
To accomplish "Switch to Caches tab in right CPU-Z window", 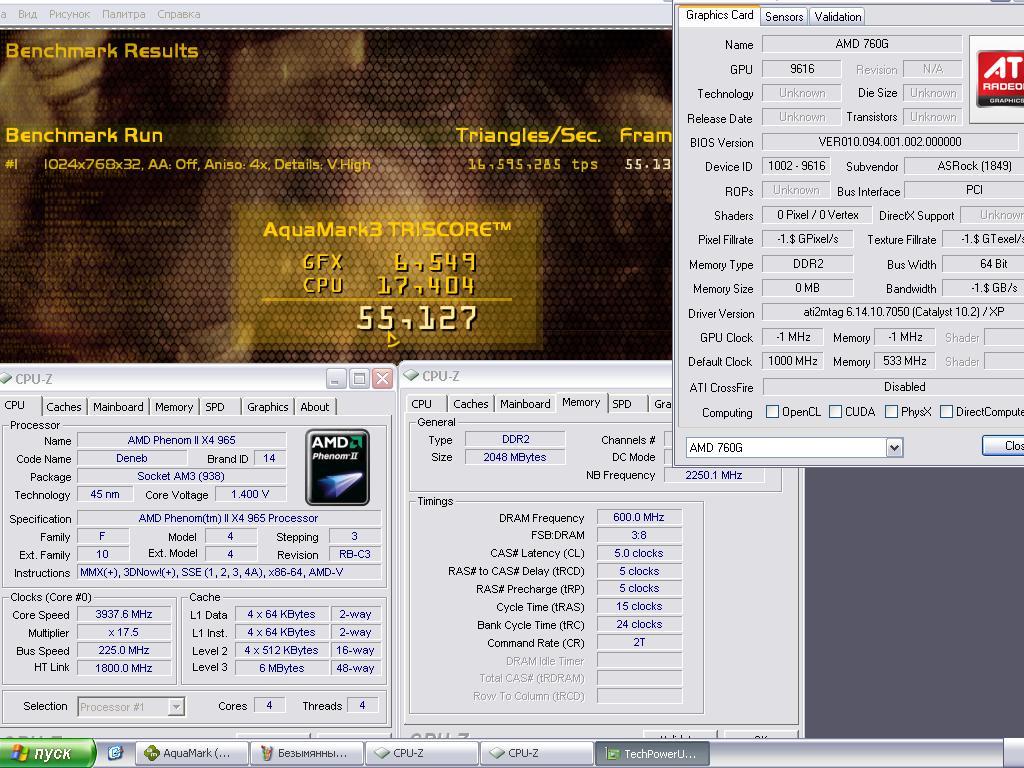I will tap(471, 404).
